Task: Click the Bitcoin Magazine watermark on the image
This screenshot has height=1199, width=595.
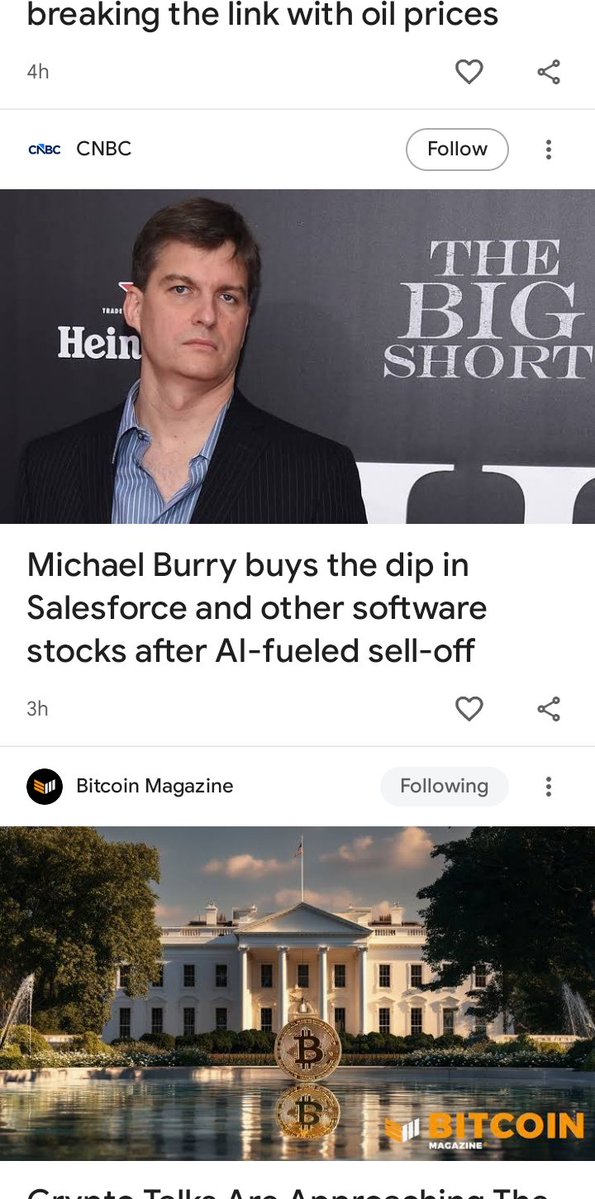Action: pos(483,1129)
